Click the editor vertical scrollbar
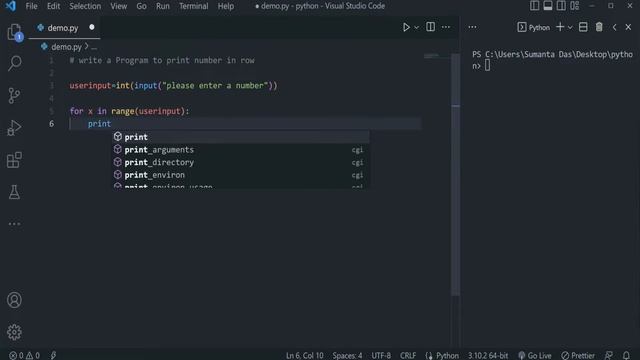 (456, 176)
